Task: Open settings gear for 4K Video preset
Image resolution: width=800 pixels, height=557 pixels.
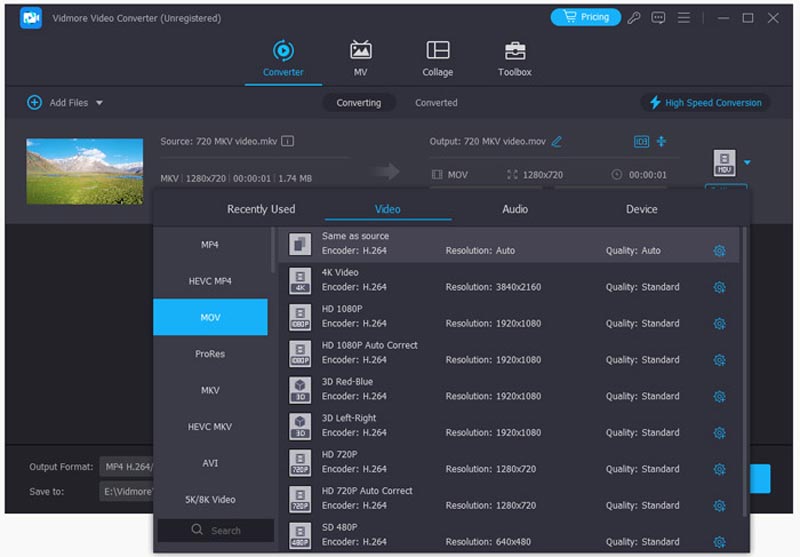Action: click(718, 287)
